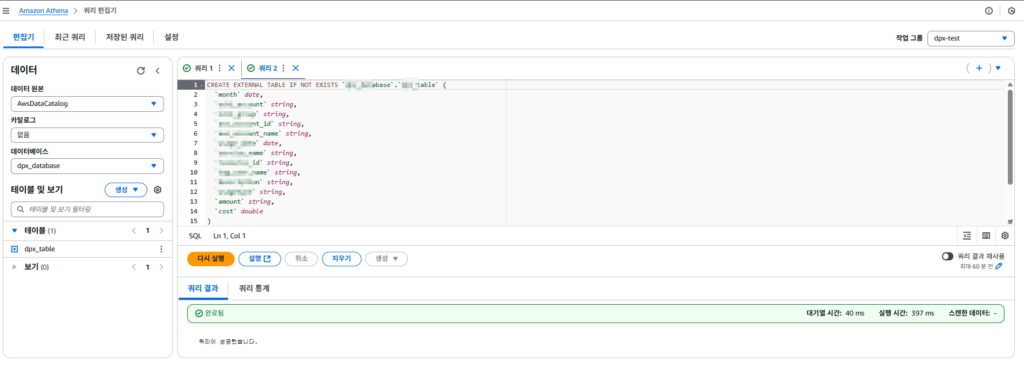Screen dimensions: 1024x376
Task: Collapse the 데이터 side panel
Action: (x=157, y=70)
